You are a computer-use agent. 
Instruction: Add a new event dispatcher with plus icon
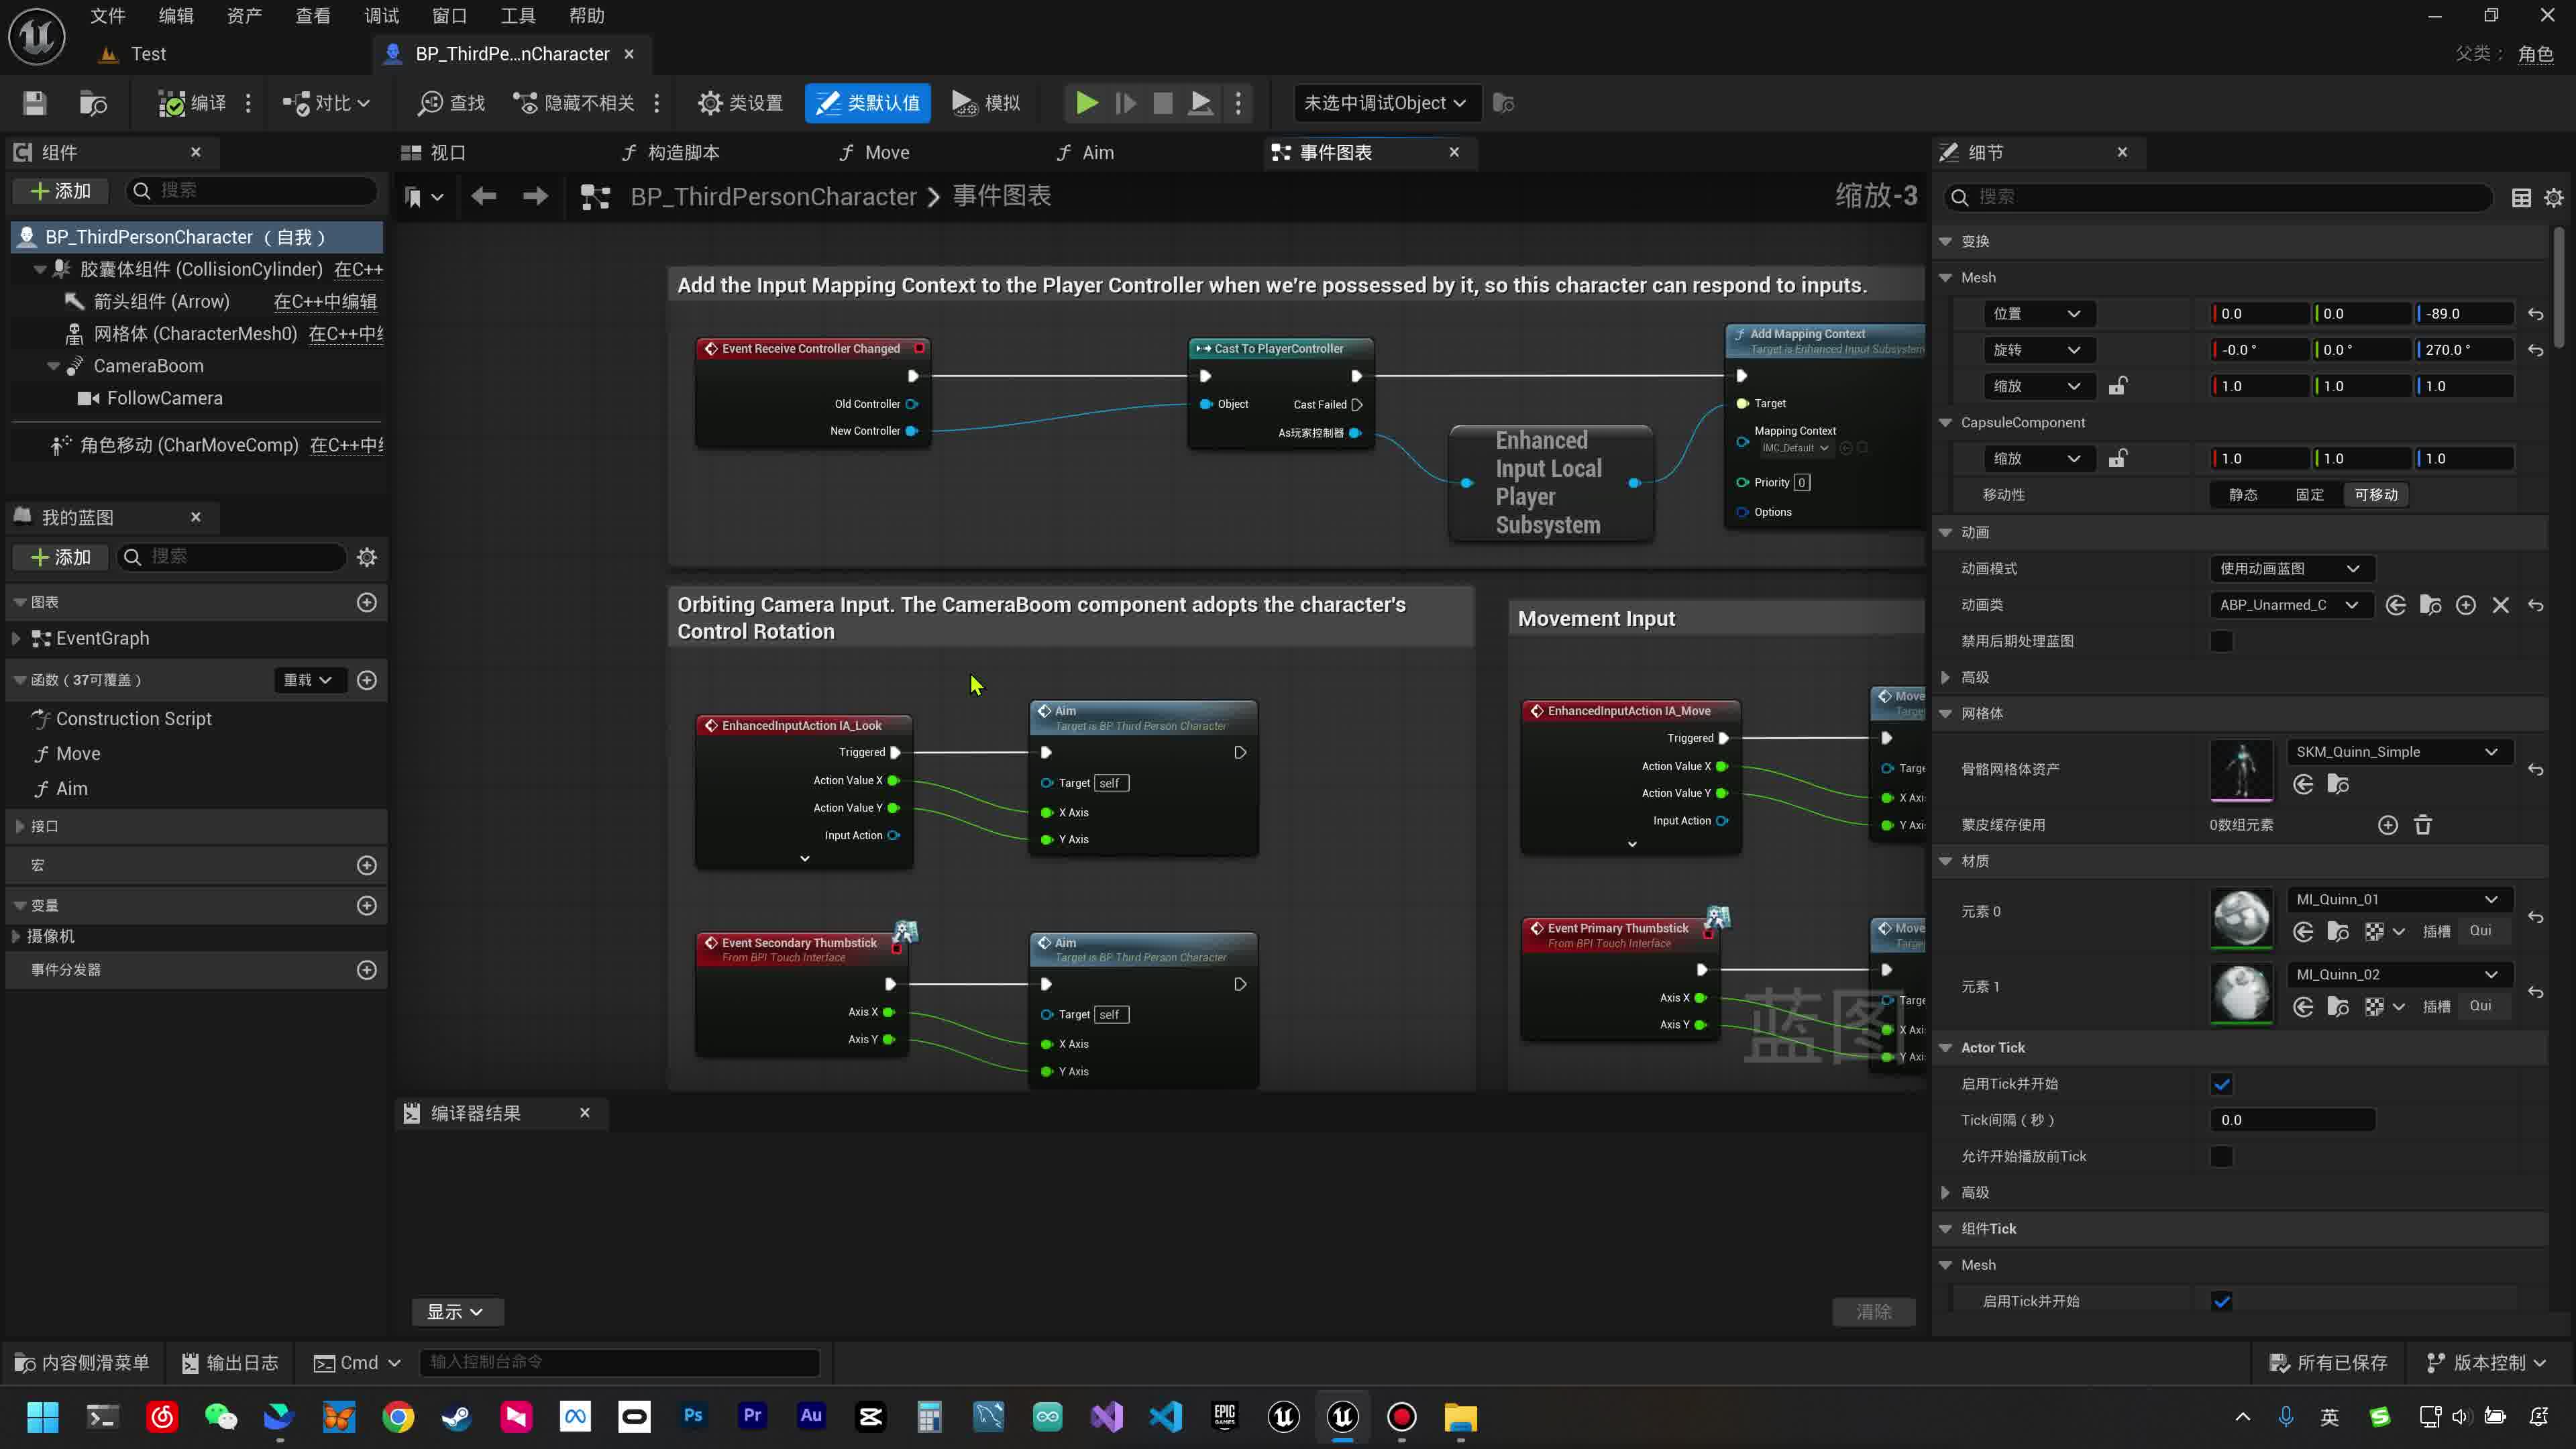367,970
